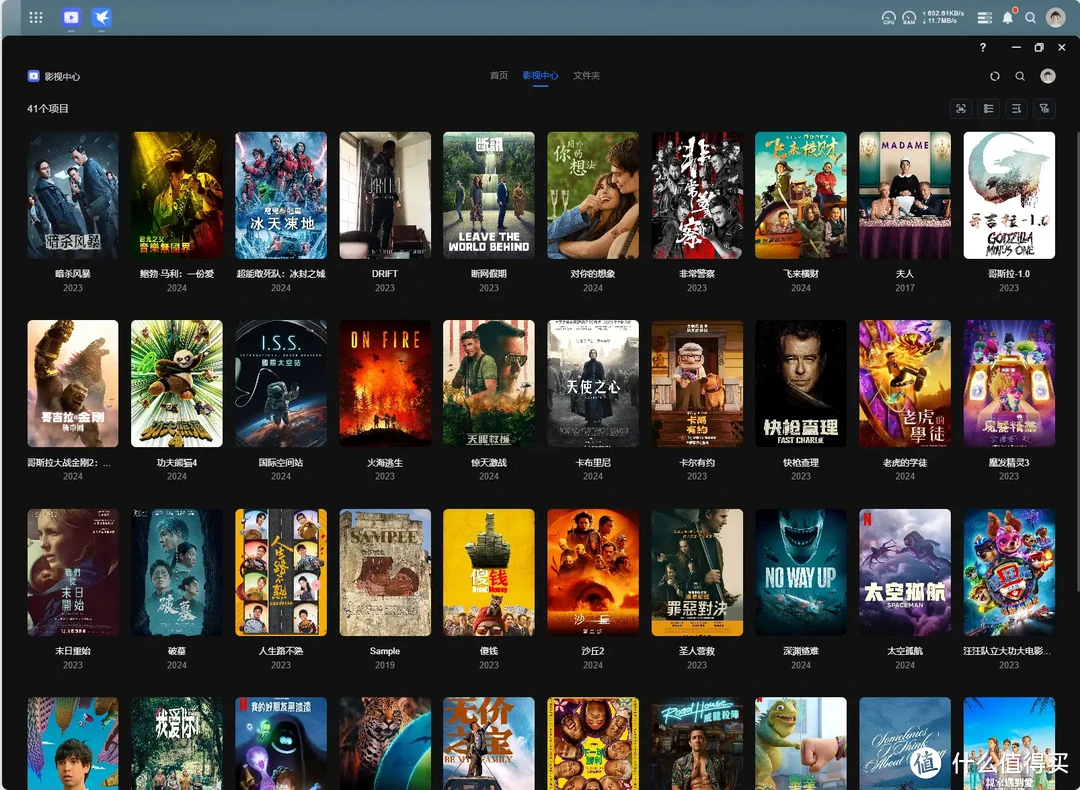This screenshot has width=1080, height=790.
Task: Click the system search icon in top bar
Action: [1030, 18]
